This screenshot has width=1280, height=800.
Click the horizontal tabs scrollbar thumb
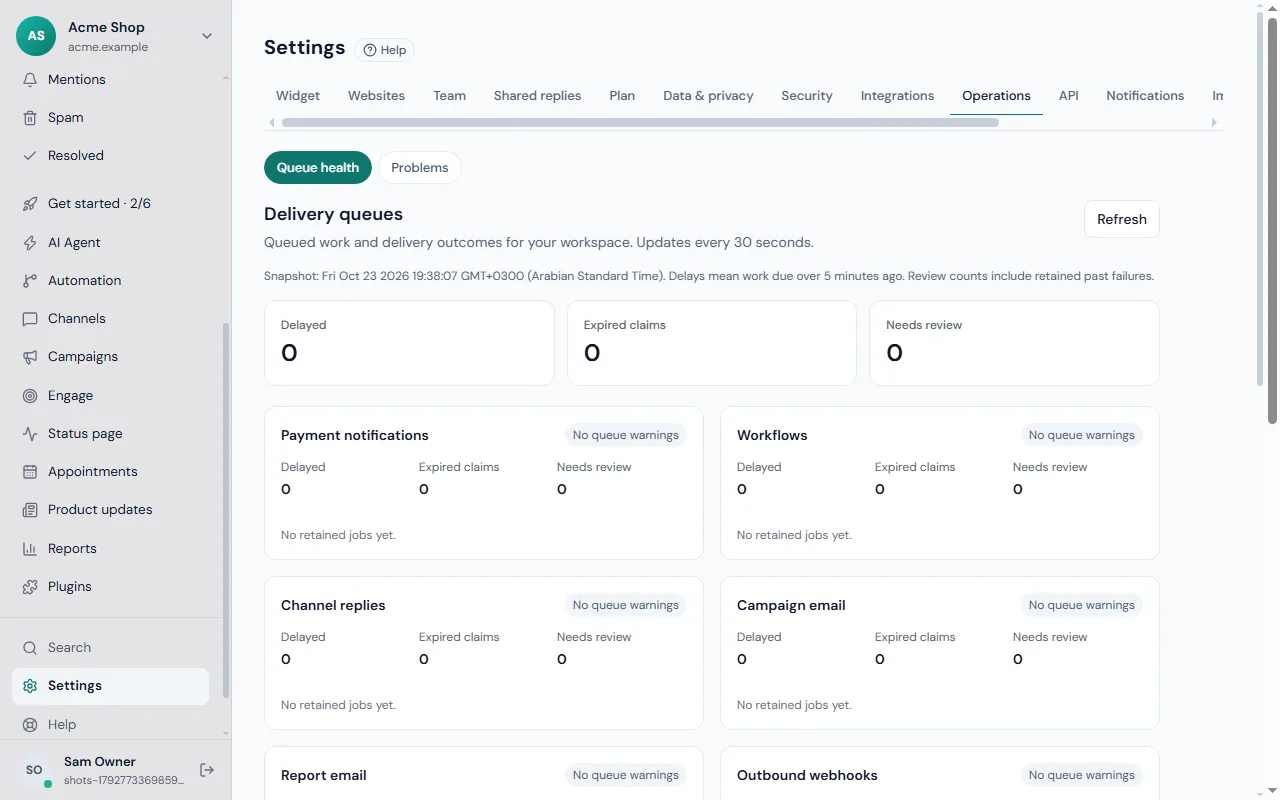640,122
